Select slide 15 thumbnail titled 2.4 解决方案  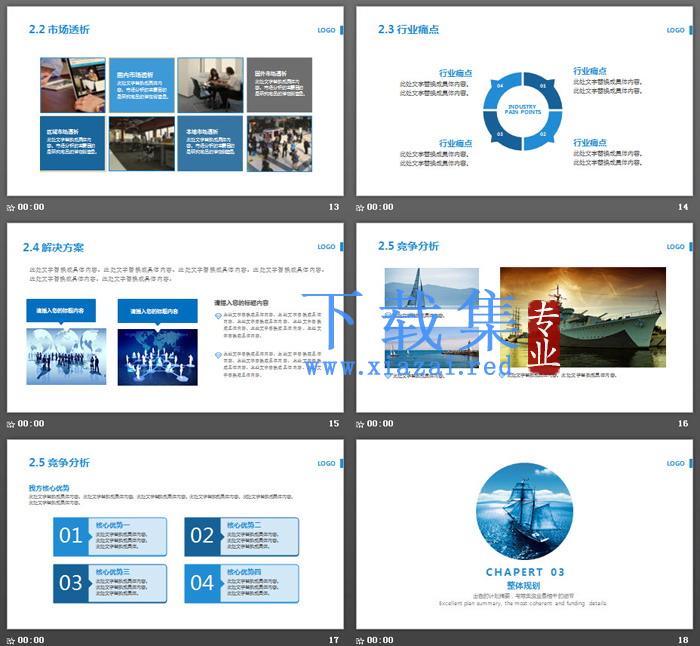pyautogui.click(x=175, y=317)
